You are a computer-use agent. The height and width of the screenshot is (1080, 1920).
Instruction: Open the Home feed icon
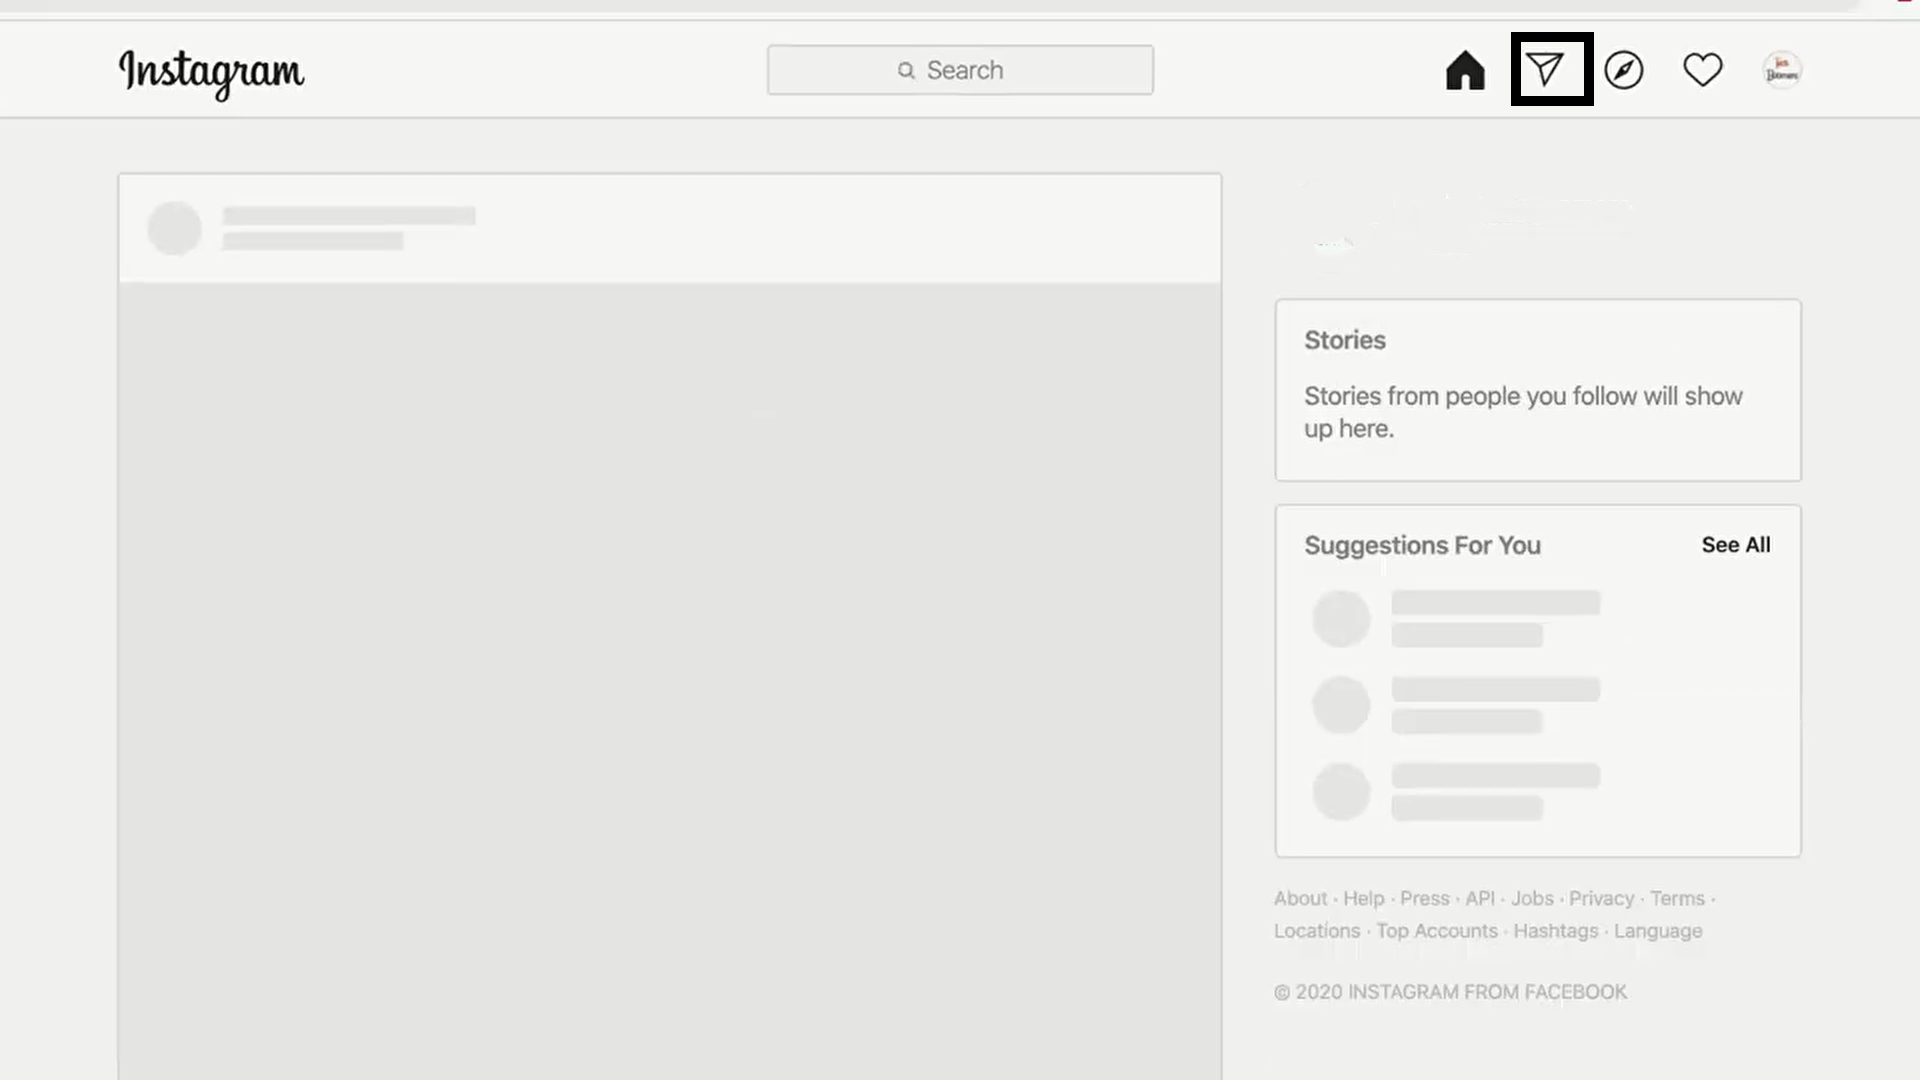[x=1465, y=70]
